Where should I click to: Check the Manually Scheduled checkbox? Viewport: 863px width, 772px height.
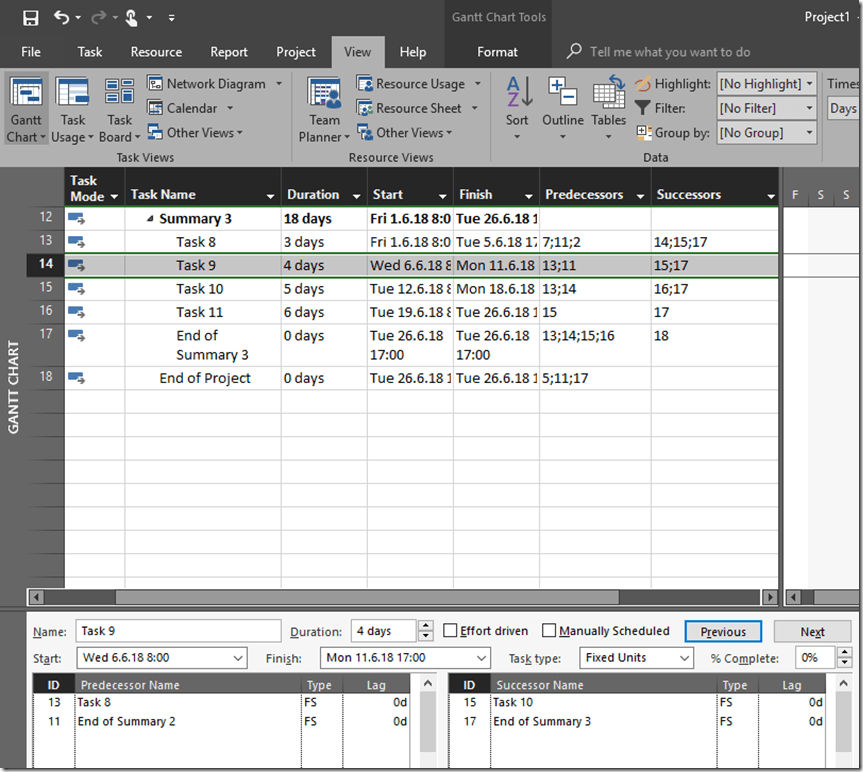click(549, 631)
